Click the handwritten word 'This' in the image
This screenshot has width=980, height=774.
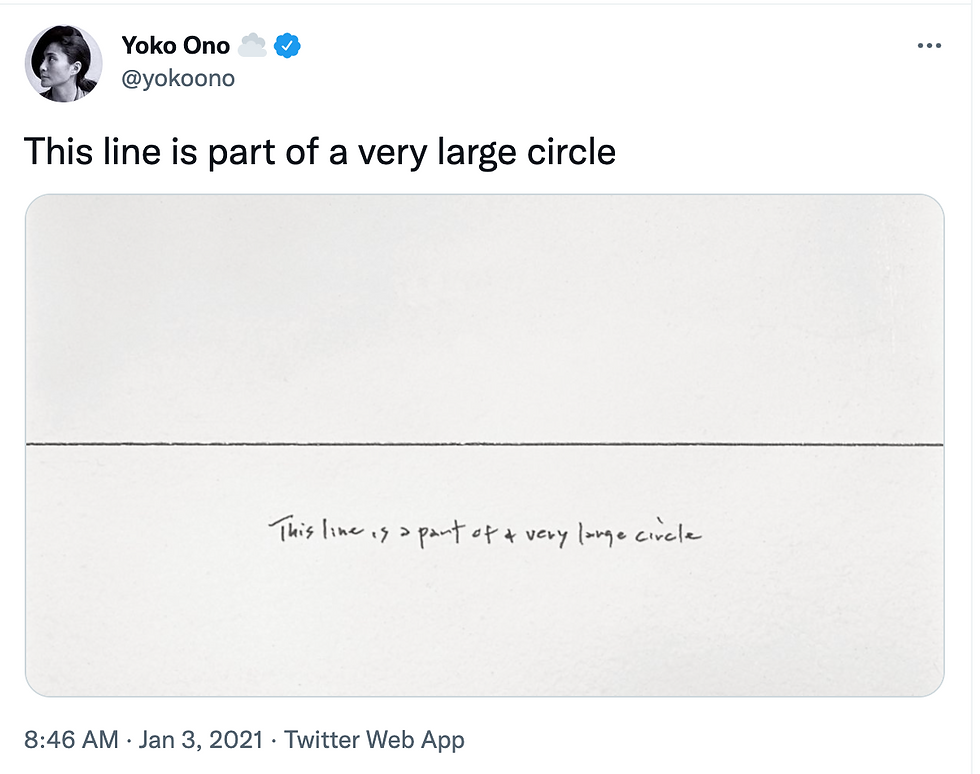(x=291, y=530)
